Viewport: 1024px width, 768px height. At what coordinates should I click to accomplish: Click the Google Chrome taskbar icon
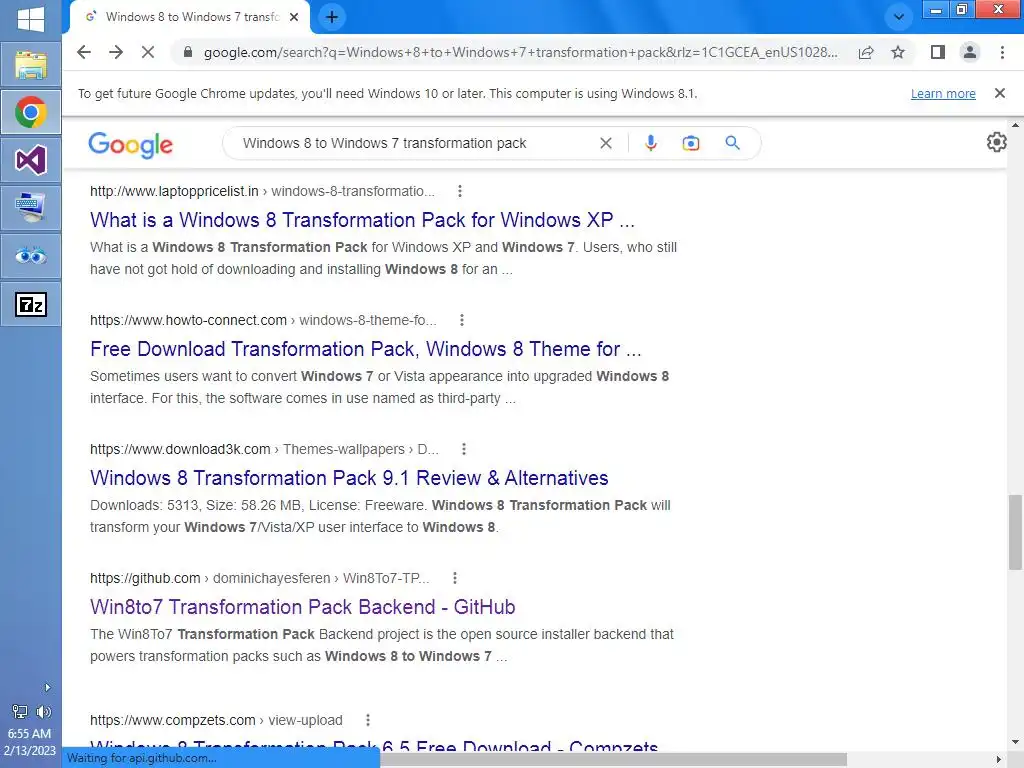pyautogui.click(x=31, y=112)
